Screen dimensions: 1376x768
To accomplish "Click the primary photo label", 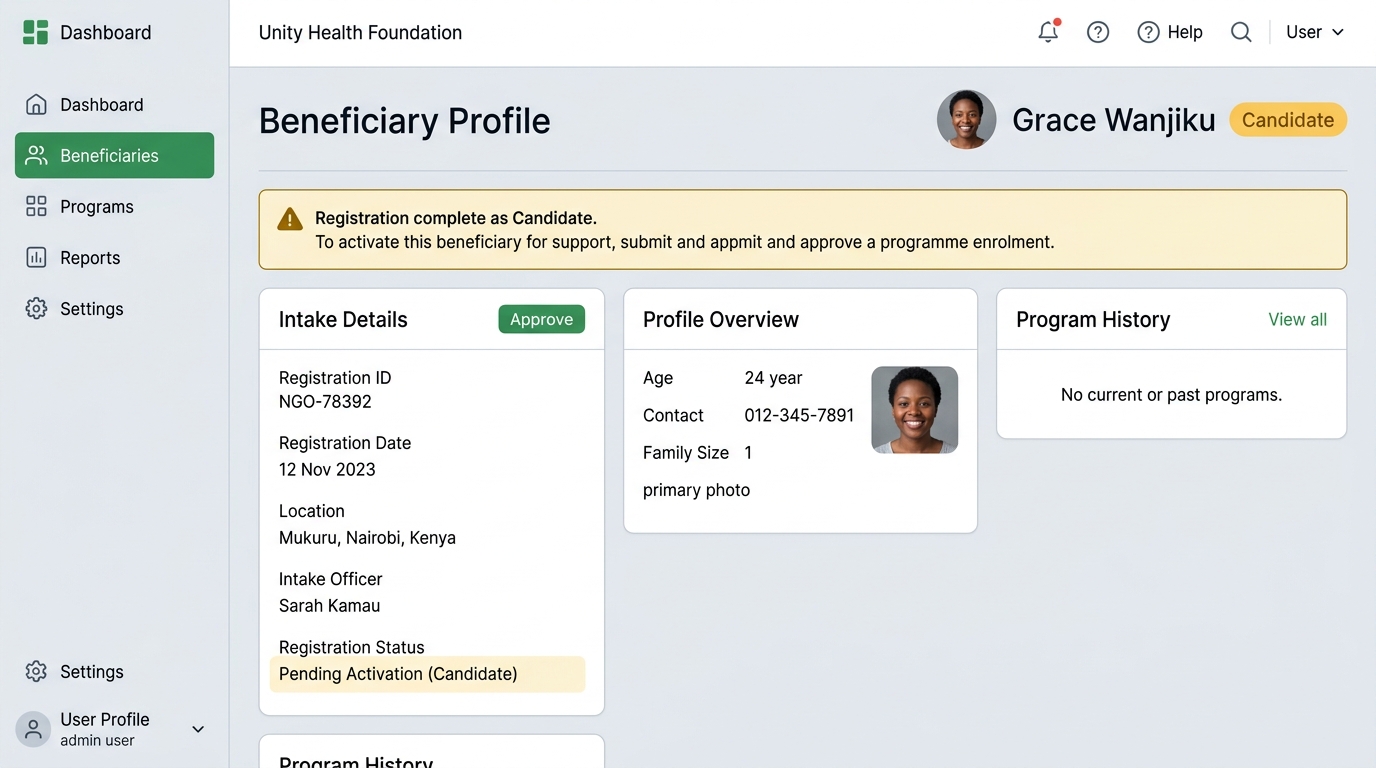I will [696, 490].
